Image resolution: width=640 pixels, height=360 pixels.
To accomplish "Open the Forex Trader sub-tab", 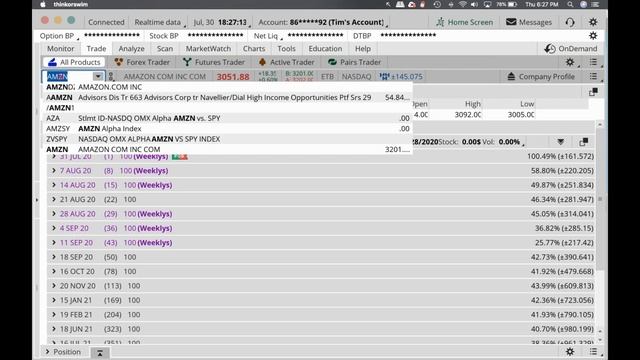I will (142, 62).
